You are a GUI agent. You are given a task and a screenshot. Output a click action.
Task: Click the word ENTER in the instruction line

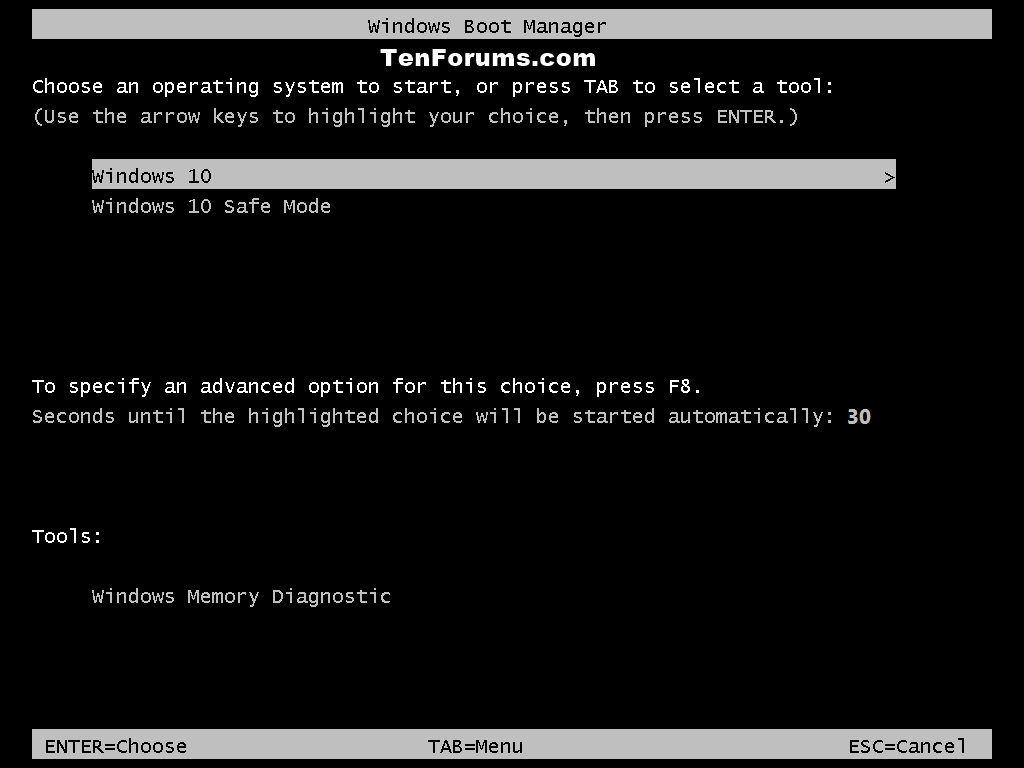point(746,117)
